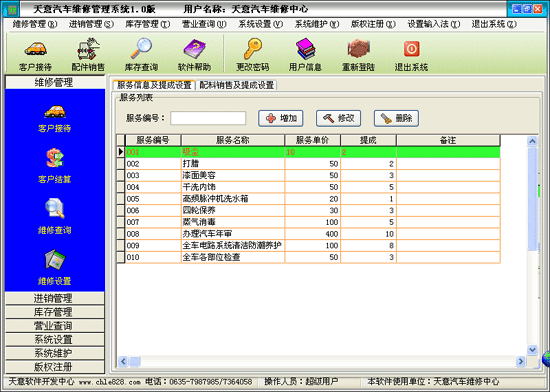Click horizontal scrollbar left arrow

tap(123, 361)
